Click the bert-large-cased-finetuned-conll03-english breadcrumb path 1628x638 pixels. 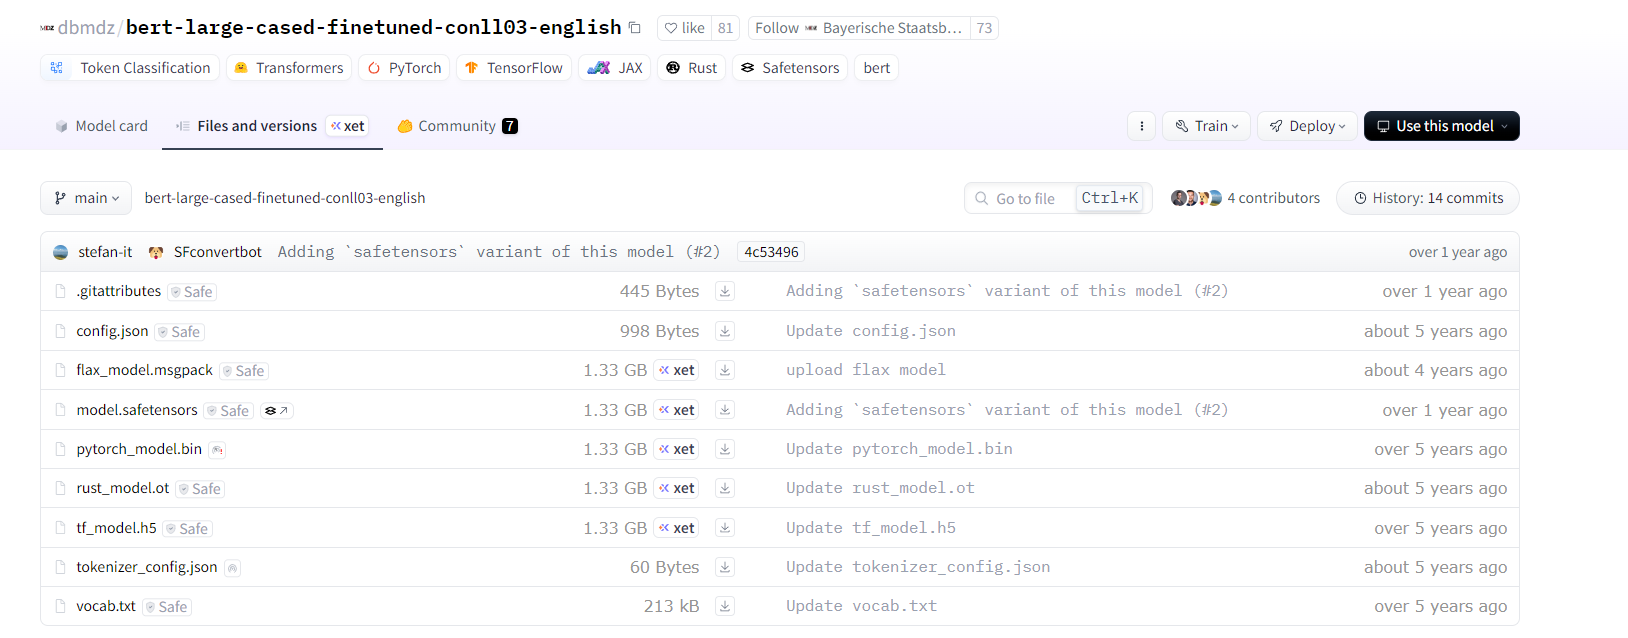(x=285, y=198)
